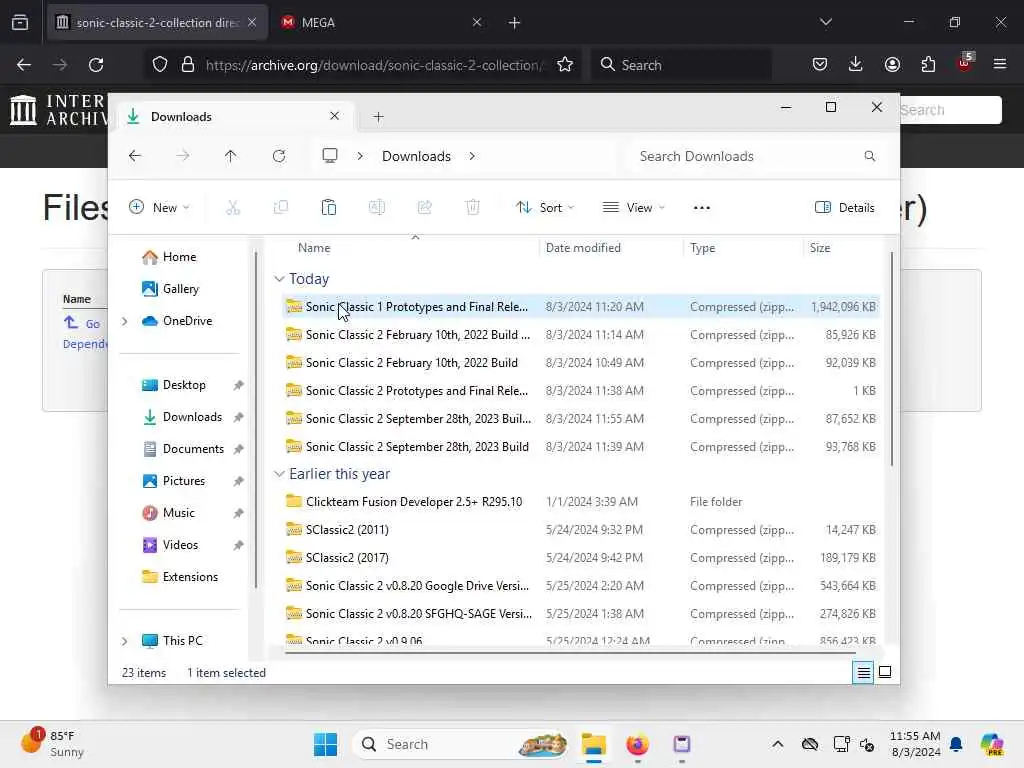Select Clickteam Fusion Developer 2.5+ folder
The height and width of the screenshot is (768, 1024).
tap(581, 502)
